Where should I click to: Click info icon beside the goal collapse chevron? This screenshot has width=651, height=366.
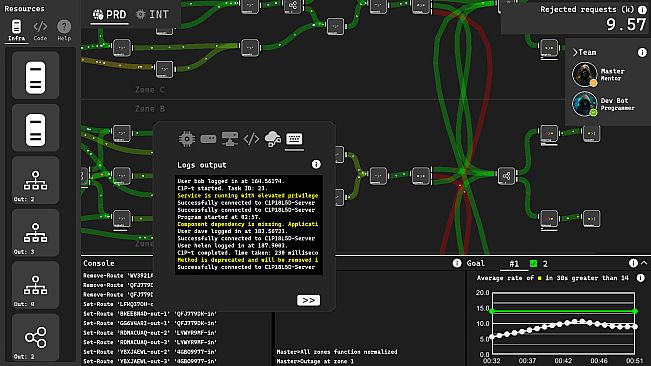[633, 263]
